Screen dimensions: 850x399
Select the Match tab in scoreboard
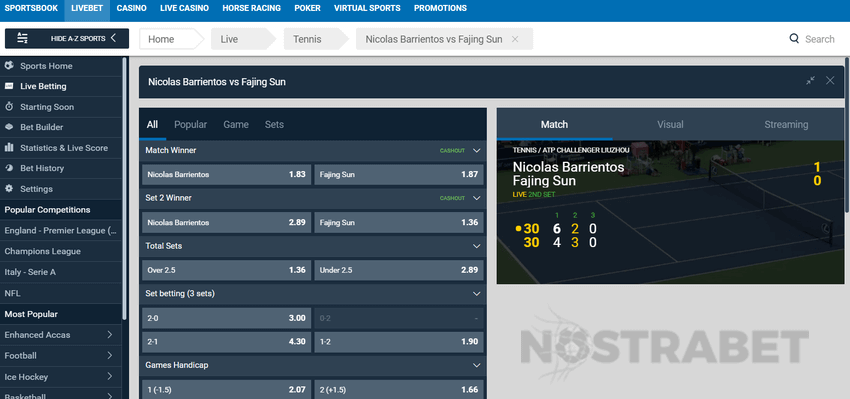coord(555,125)
